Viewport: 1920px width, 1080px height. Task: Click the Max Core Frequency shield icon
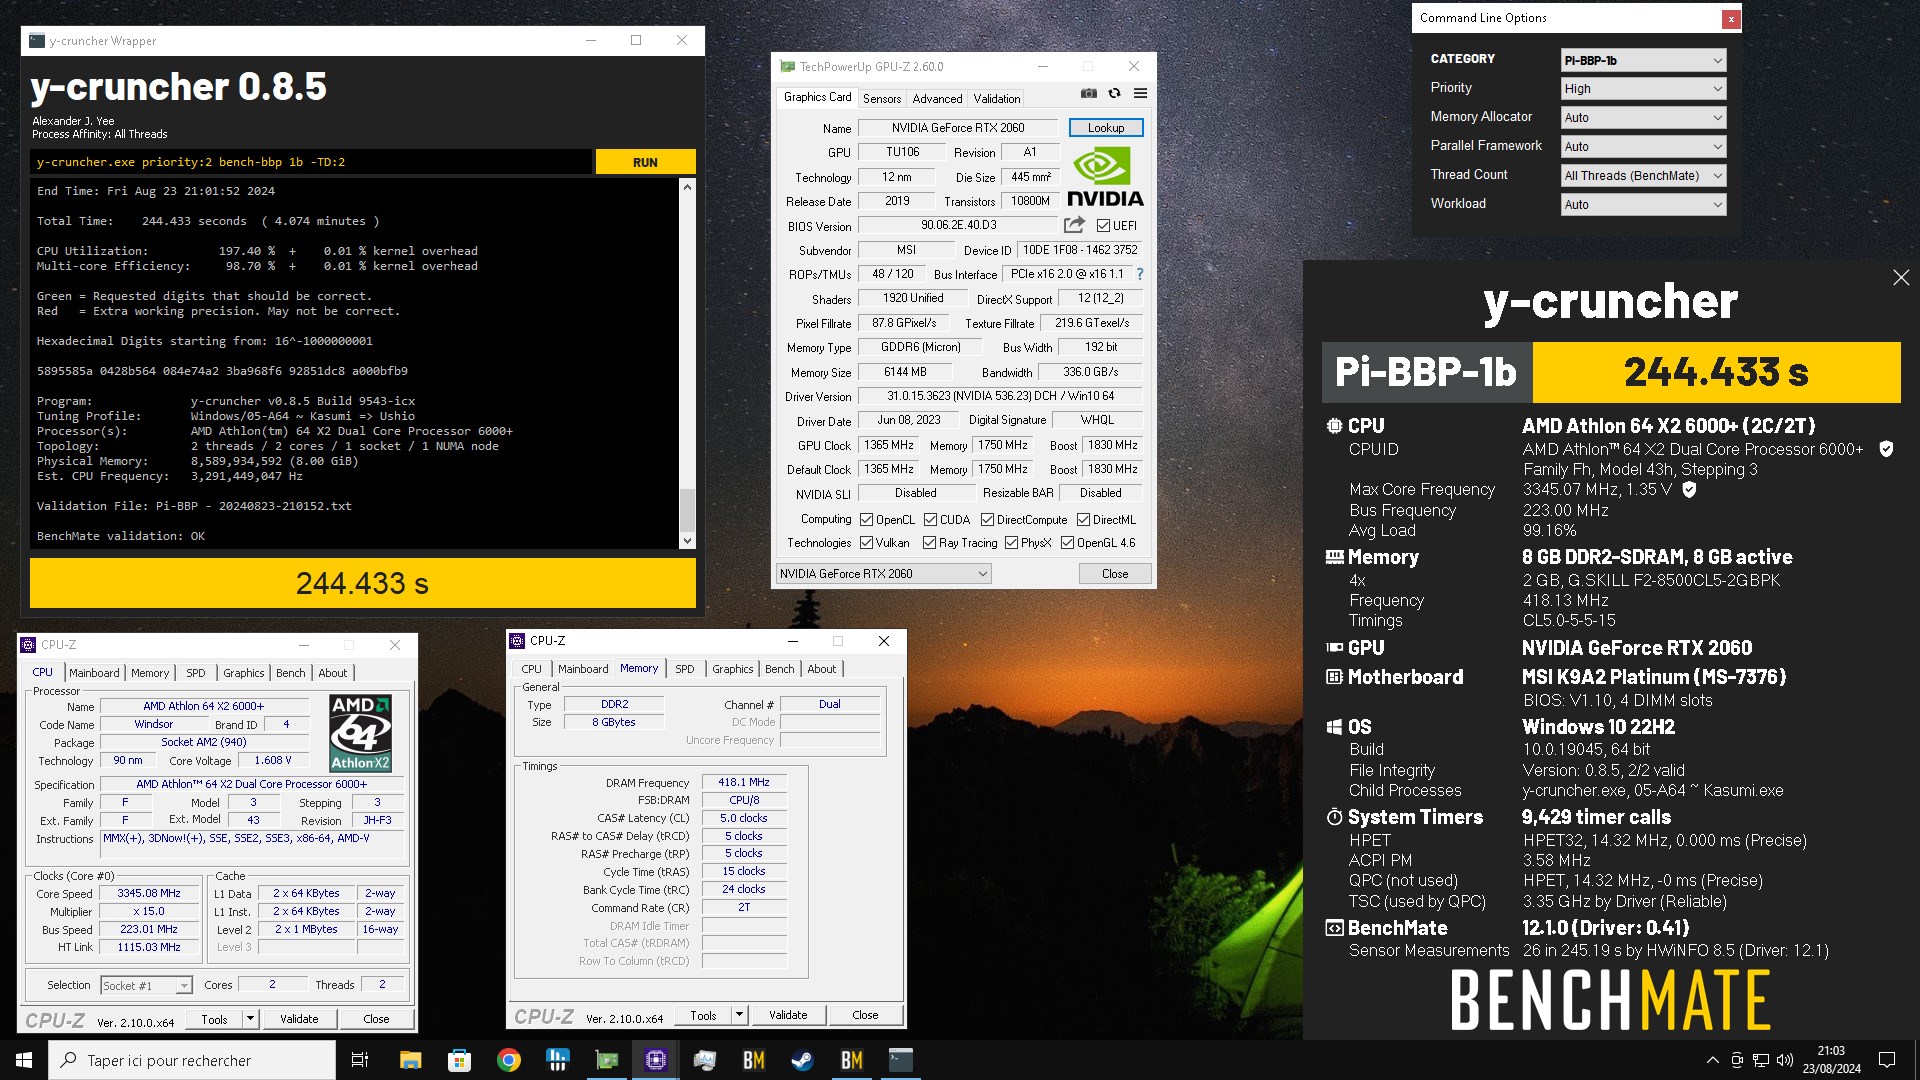[x=1689, y=490]
